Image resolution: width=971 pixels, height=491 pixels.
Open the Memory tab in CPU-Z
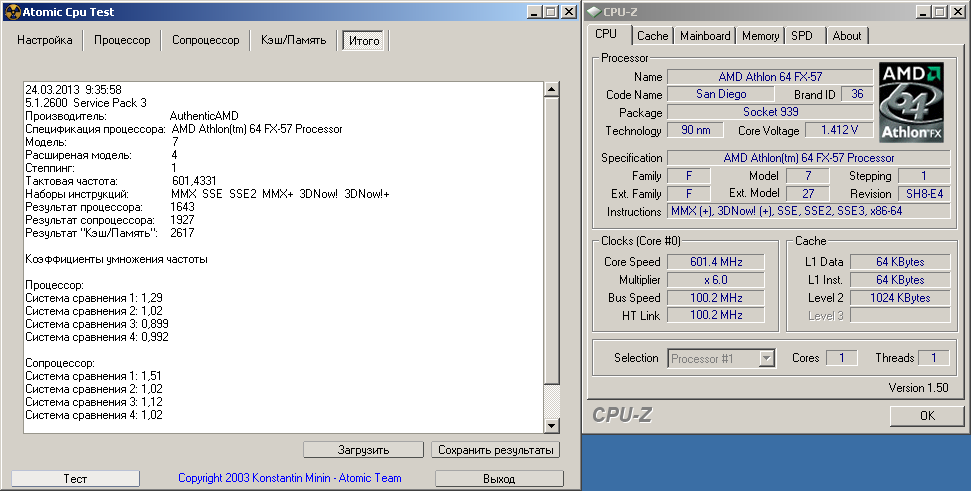coord(760,36)
